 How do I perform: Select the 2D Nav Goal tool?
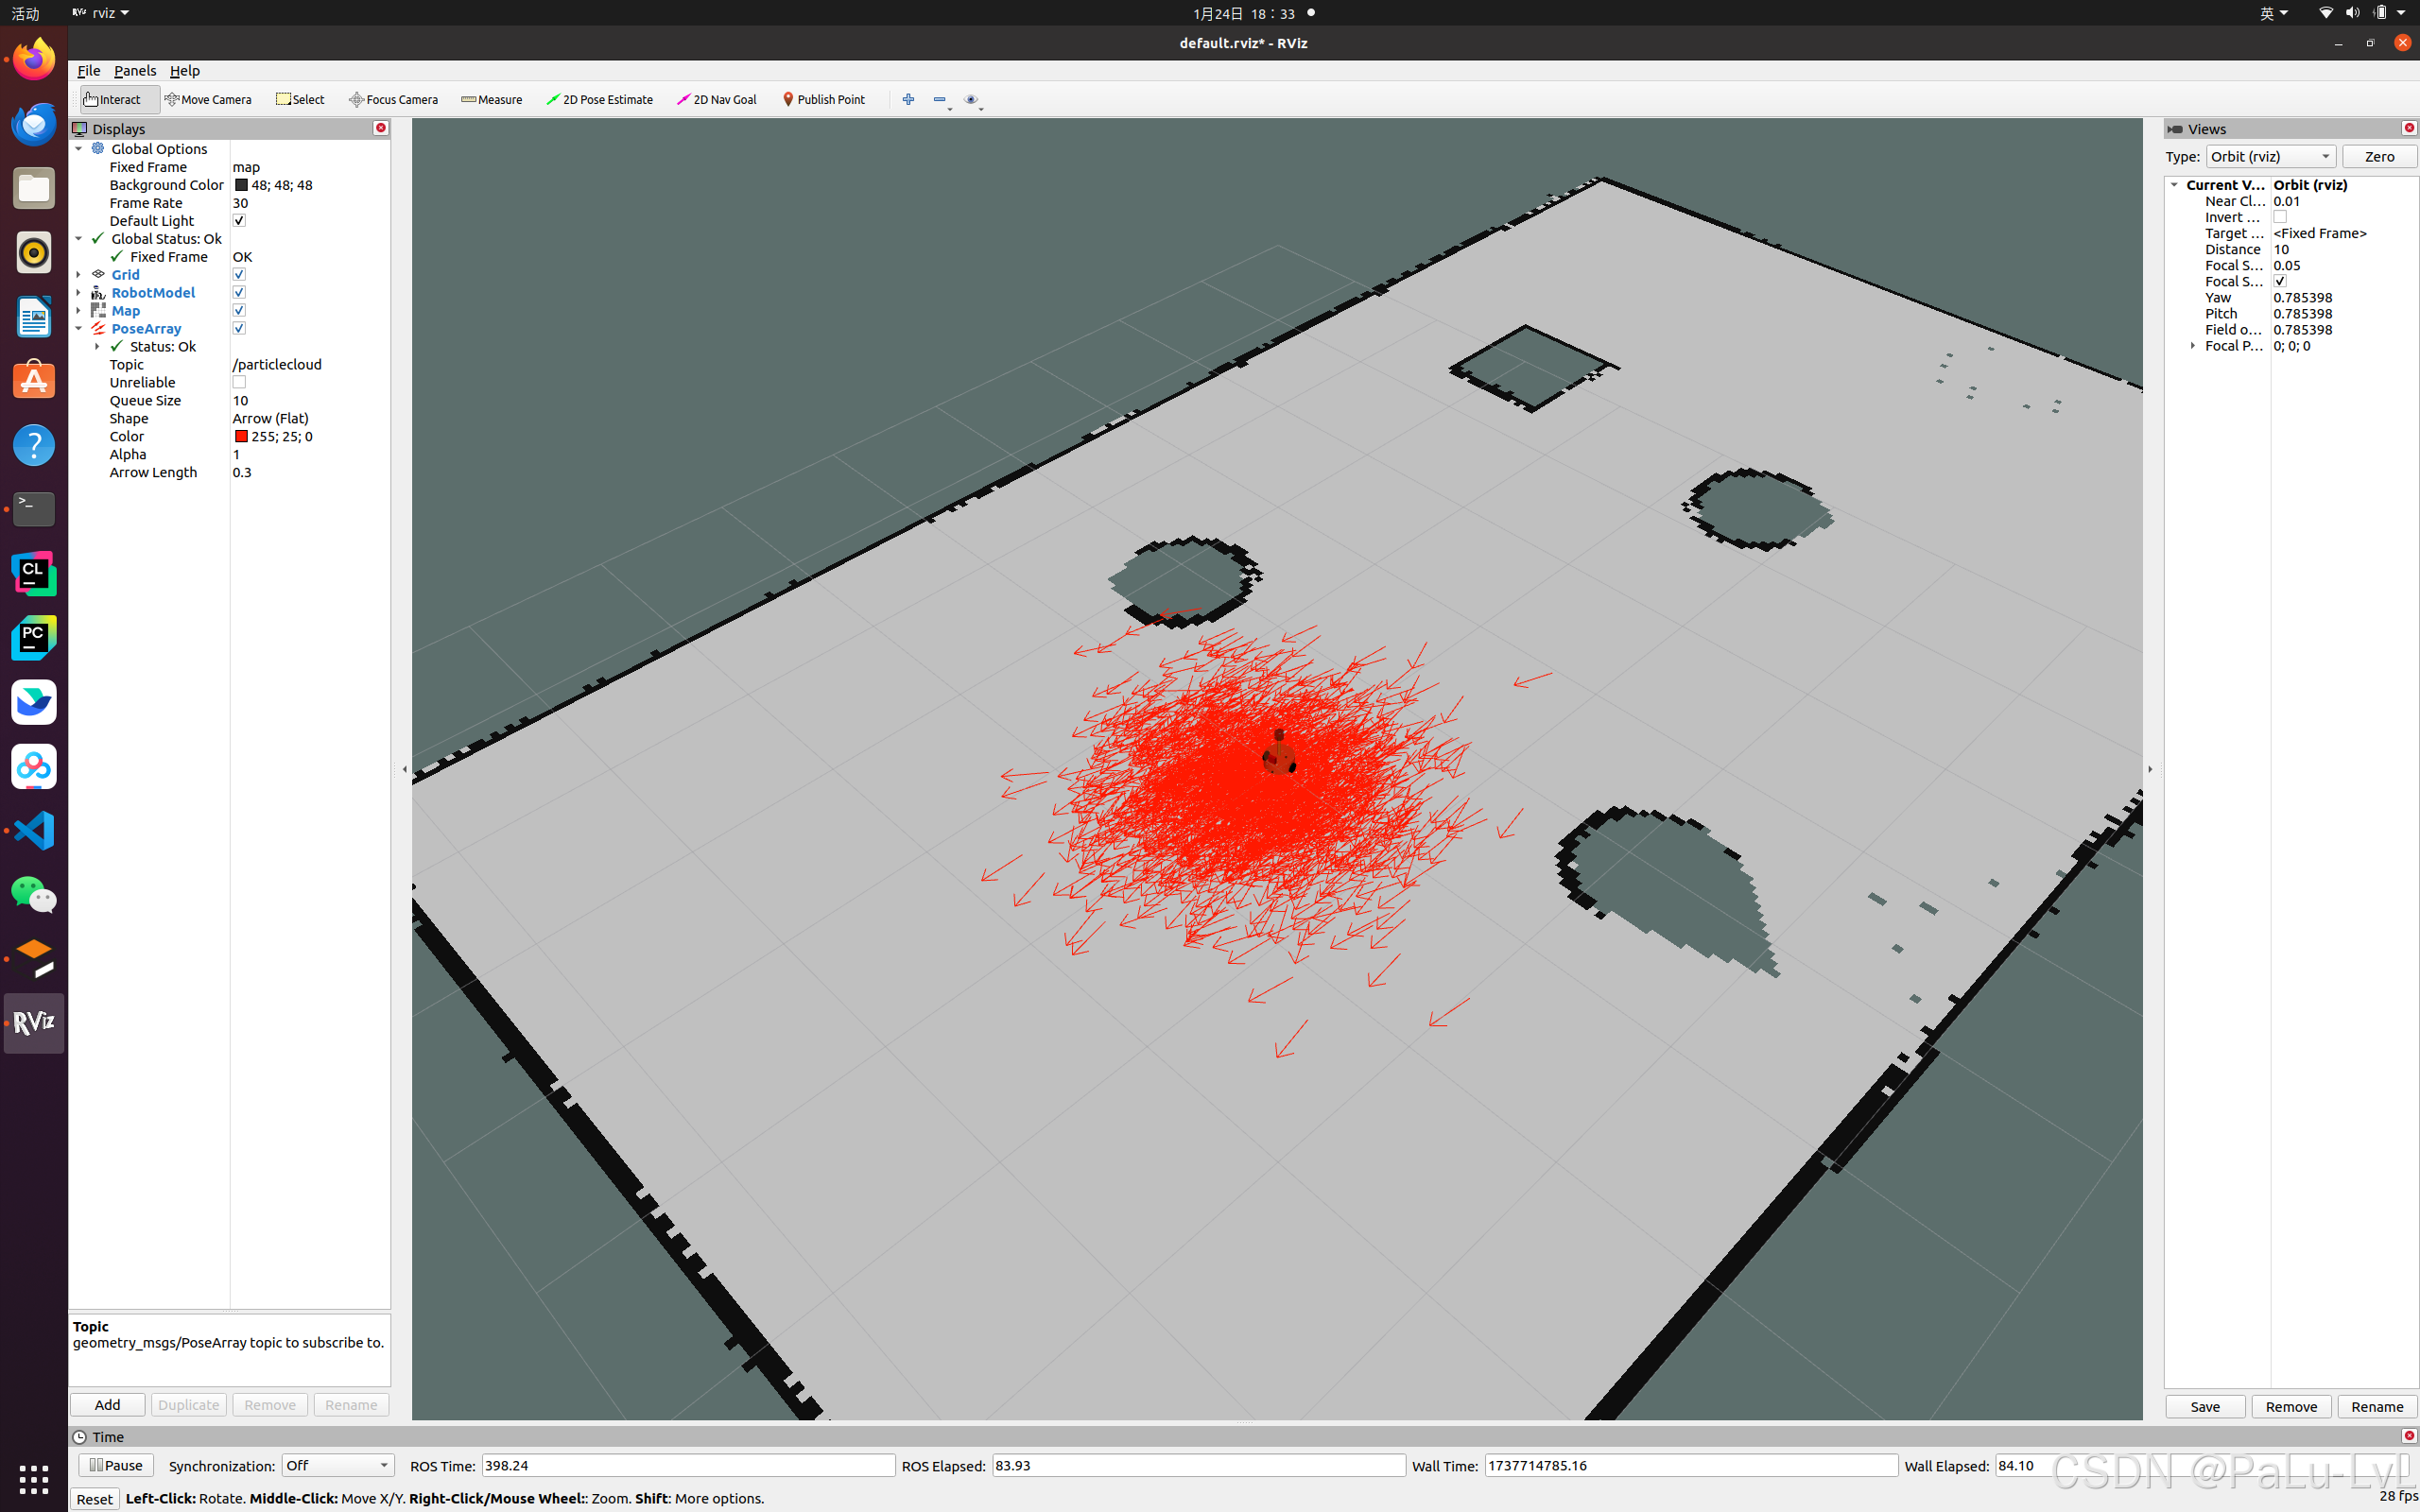point(717,99)
